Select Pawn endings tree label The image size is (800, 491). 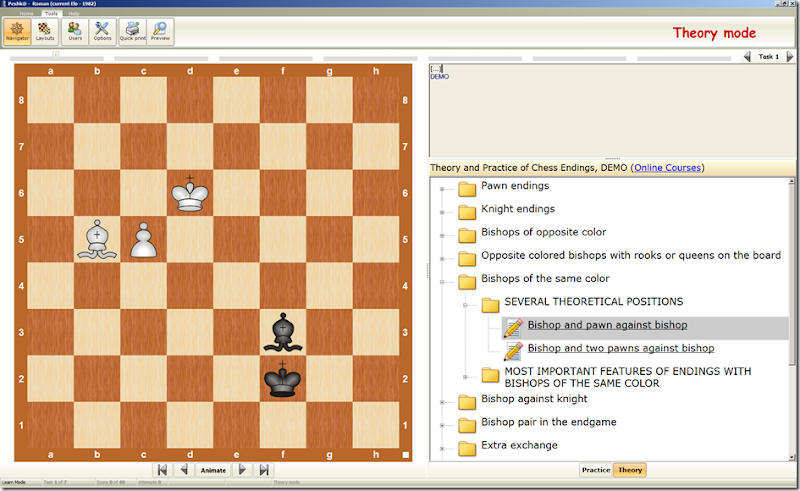coord(515,186)
